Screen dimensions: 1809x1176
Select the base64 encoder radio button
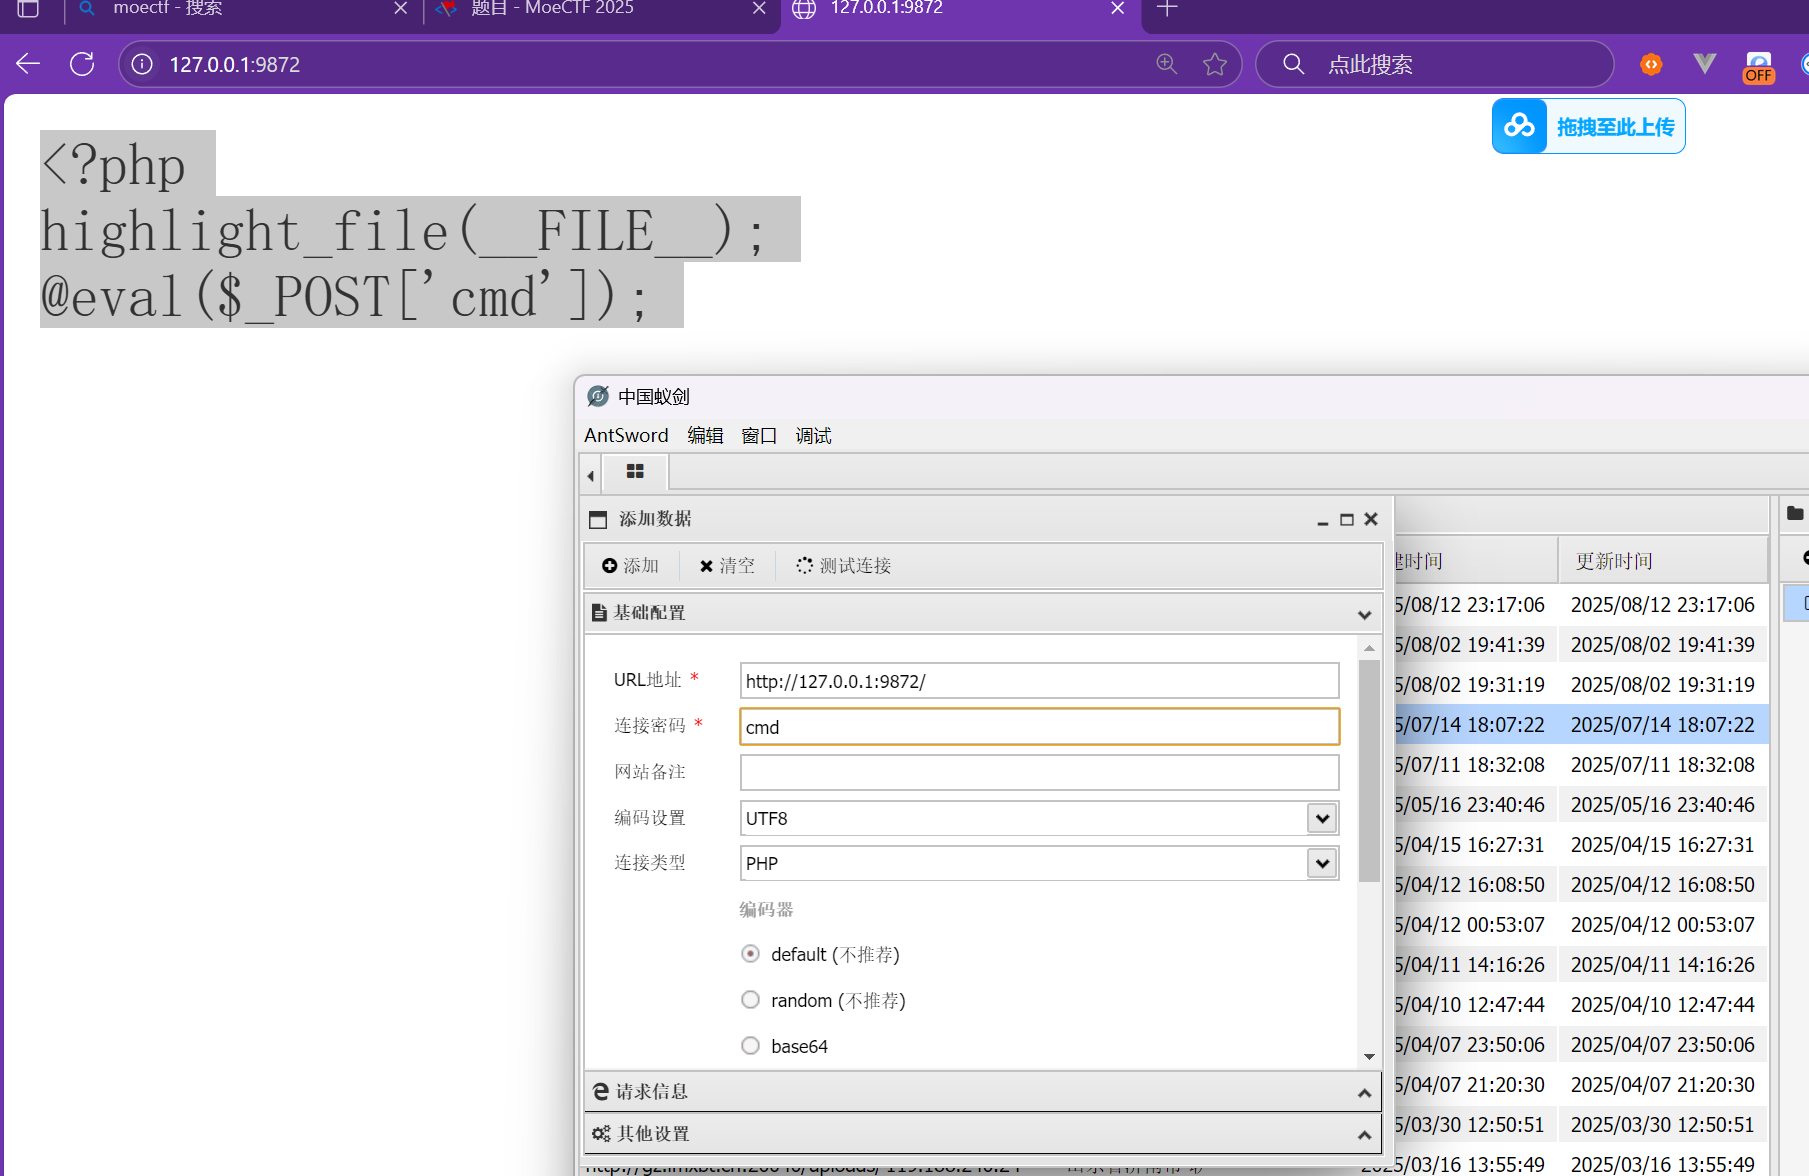(750, 1046)
